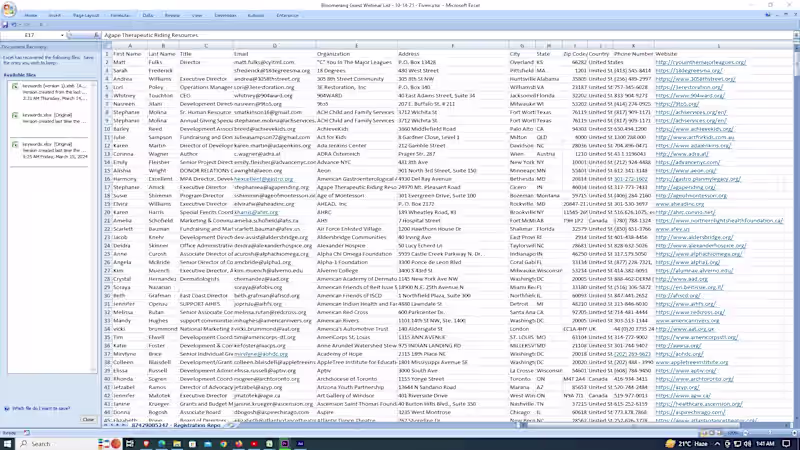Open the Review ribbon tab
The width and height of the screenshot is (800, 450).
pos(172,15)
